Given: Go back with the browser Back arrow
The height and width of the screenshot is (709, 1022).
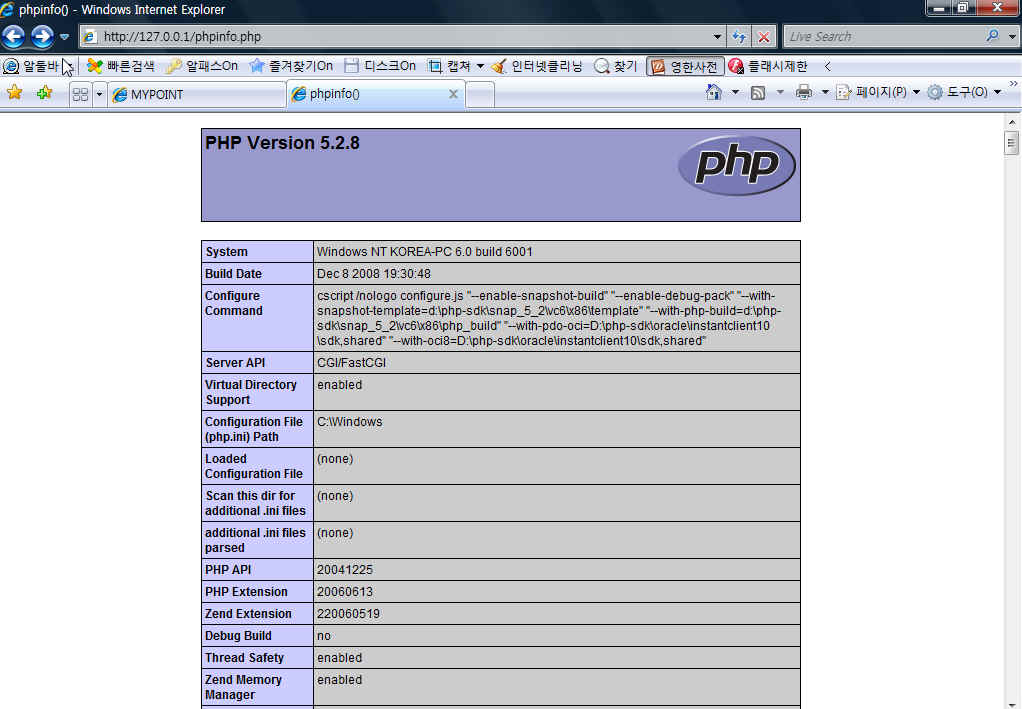Looking at the screenshot, I should (x=12, y=36).
